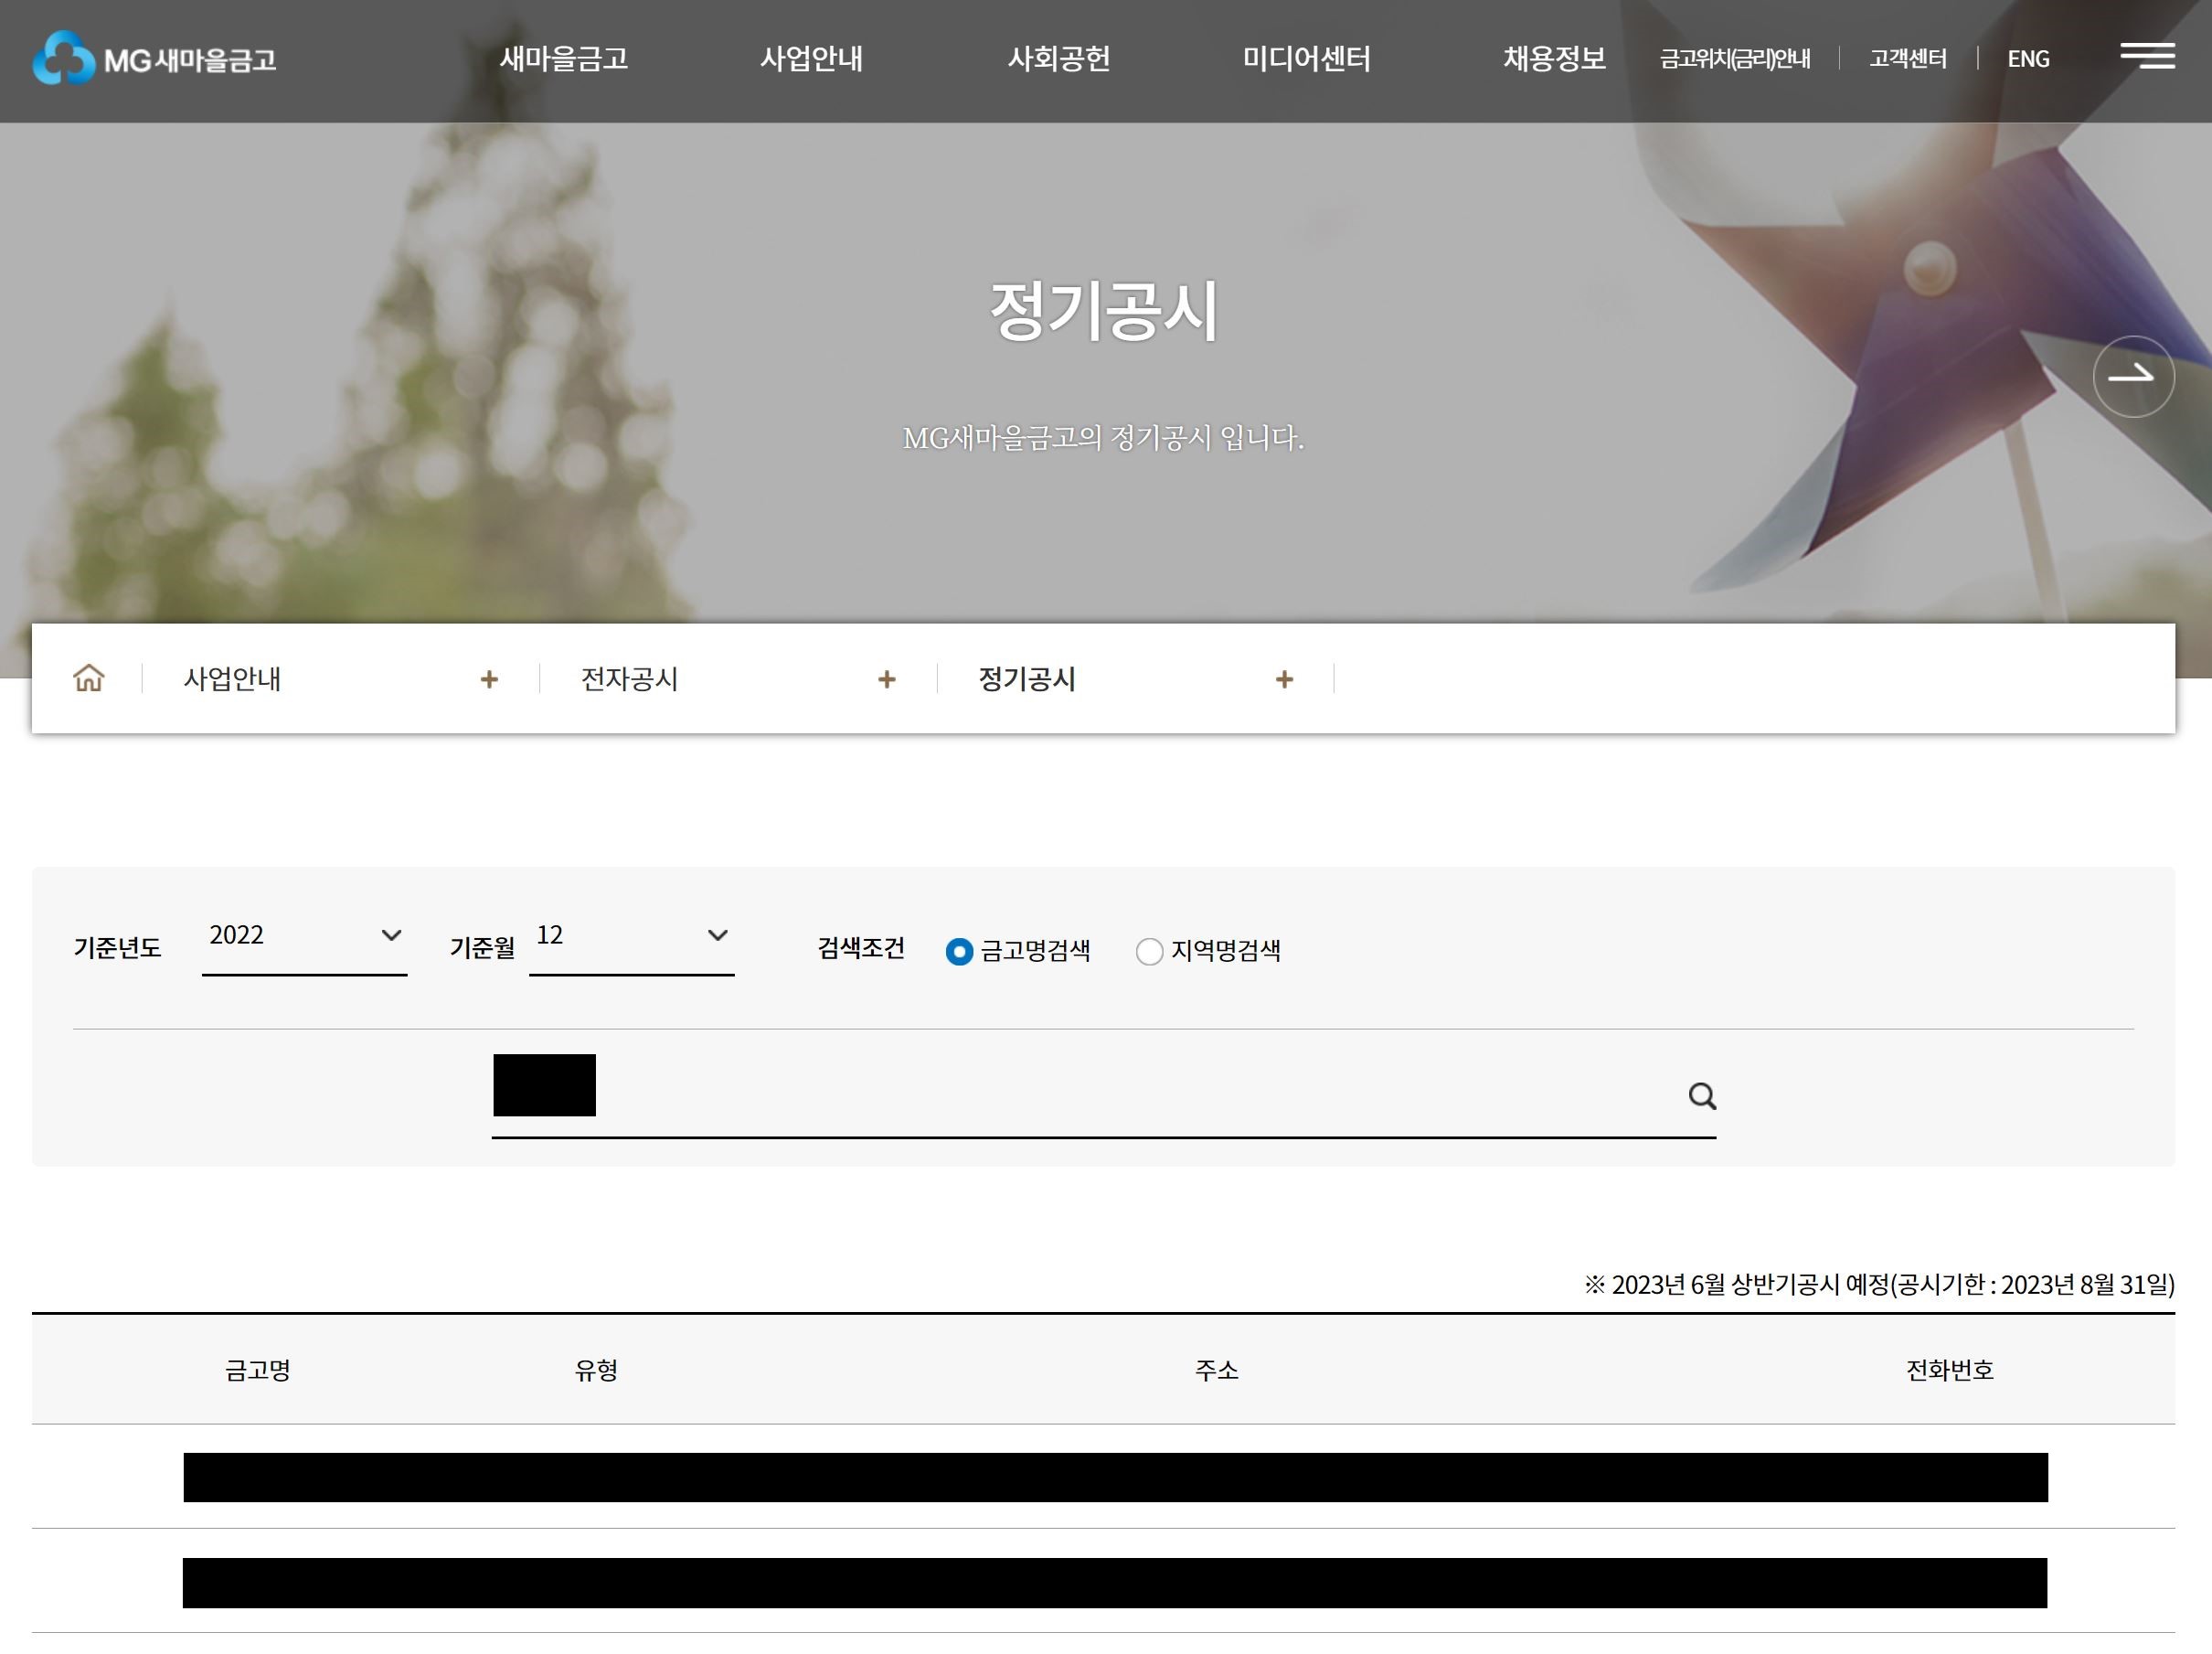Click the arrow button on the banner
The height and width of the screenshot is (1654, 2212).
coord(2133,377)
